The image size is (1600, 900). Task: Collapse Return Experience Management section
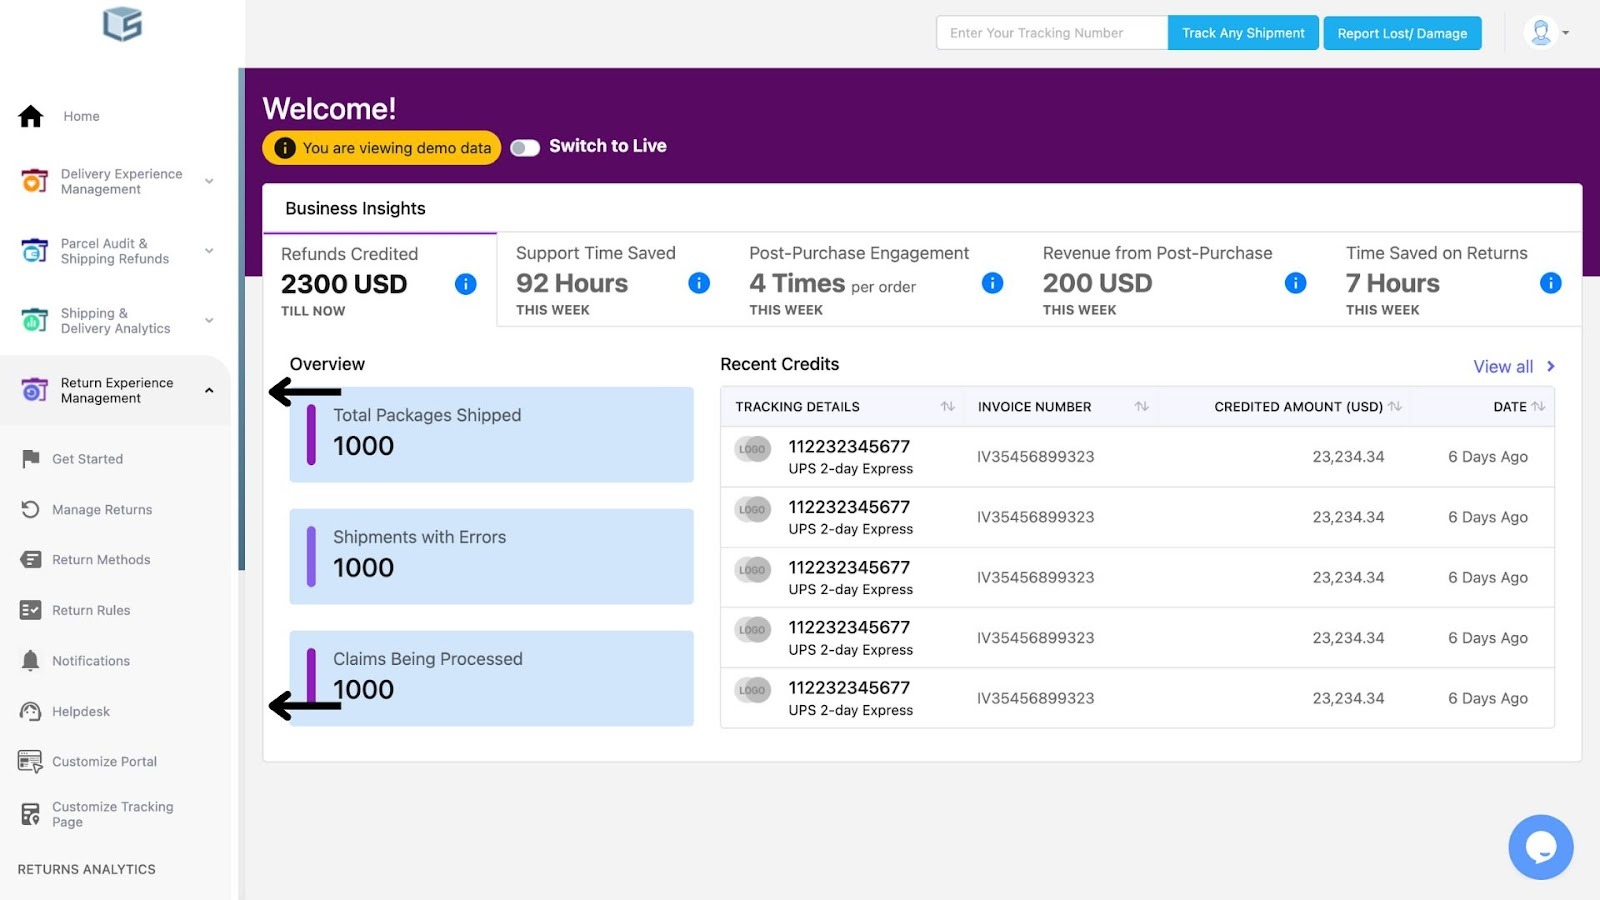(209, 391)
